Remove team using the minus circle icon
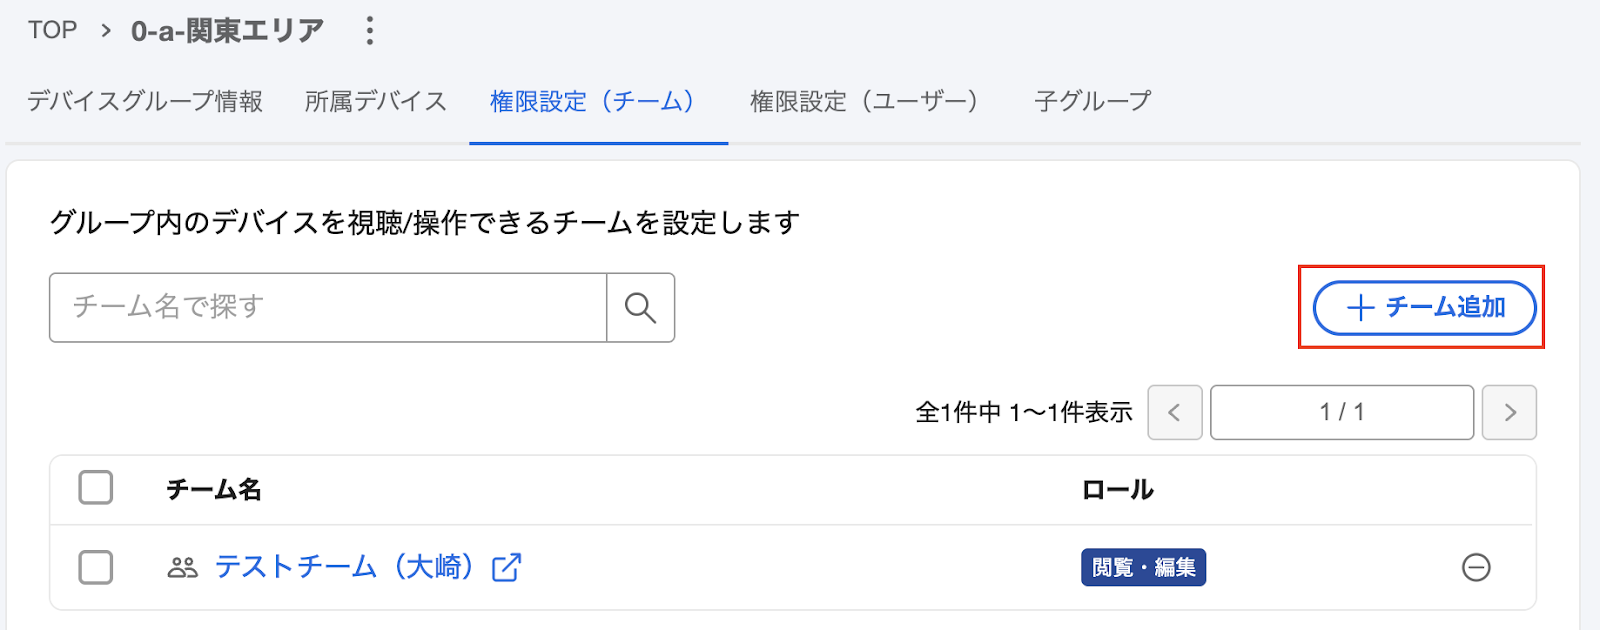 point(1476,567)
